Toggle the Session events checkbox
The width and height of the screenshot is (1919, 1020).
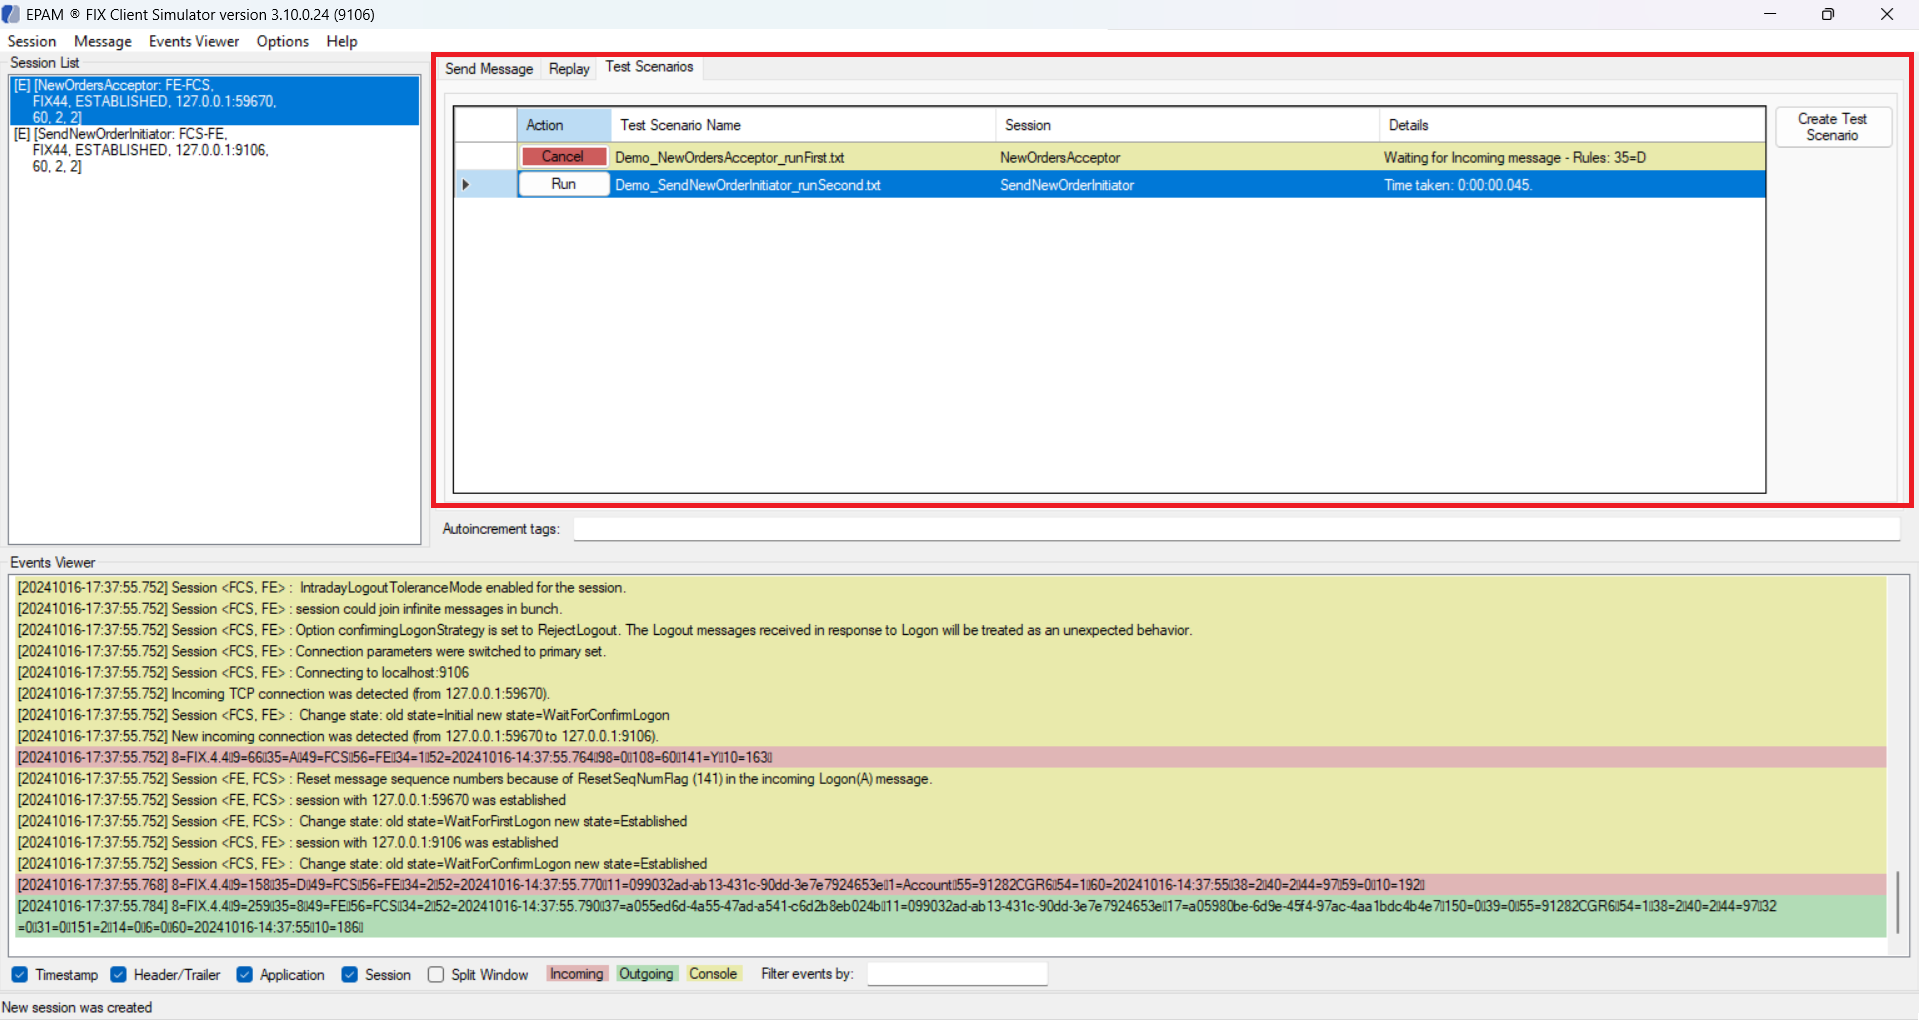(350, 975)
